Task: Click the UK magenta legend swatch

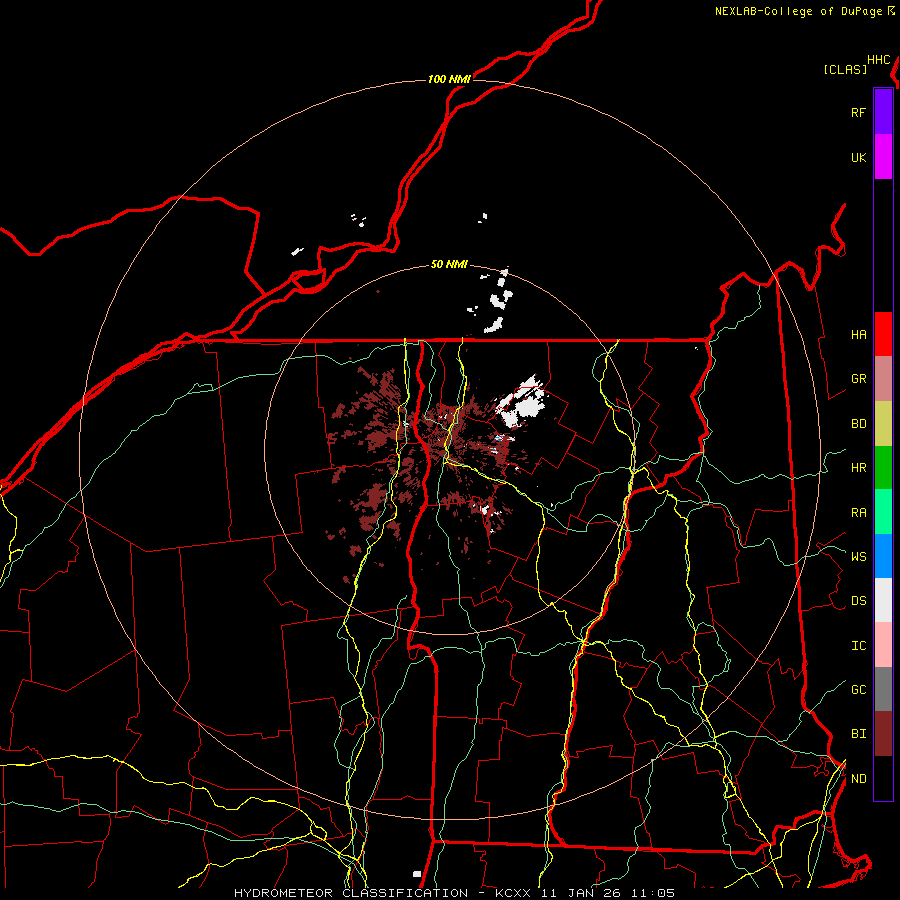Action: click(x=883, y=156)
